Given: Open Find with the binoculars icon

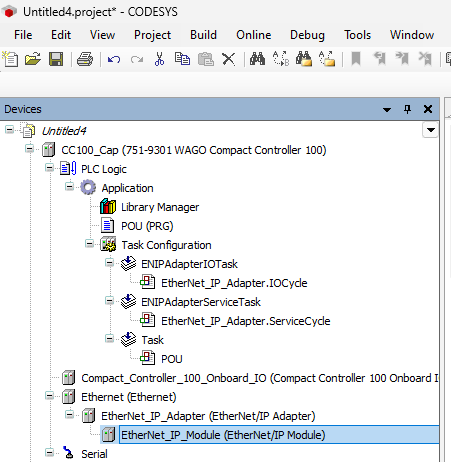Looking at the screenshot, I should click(257, 59).
